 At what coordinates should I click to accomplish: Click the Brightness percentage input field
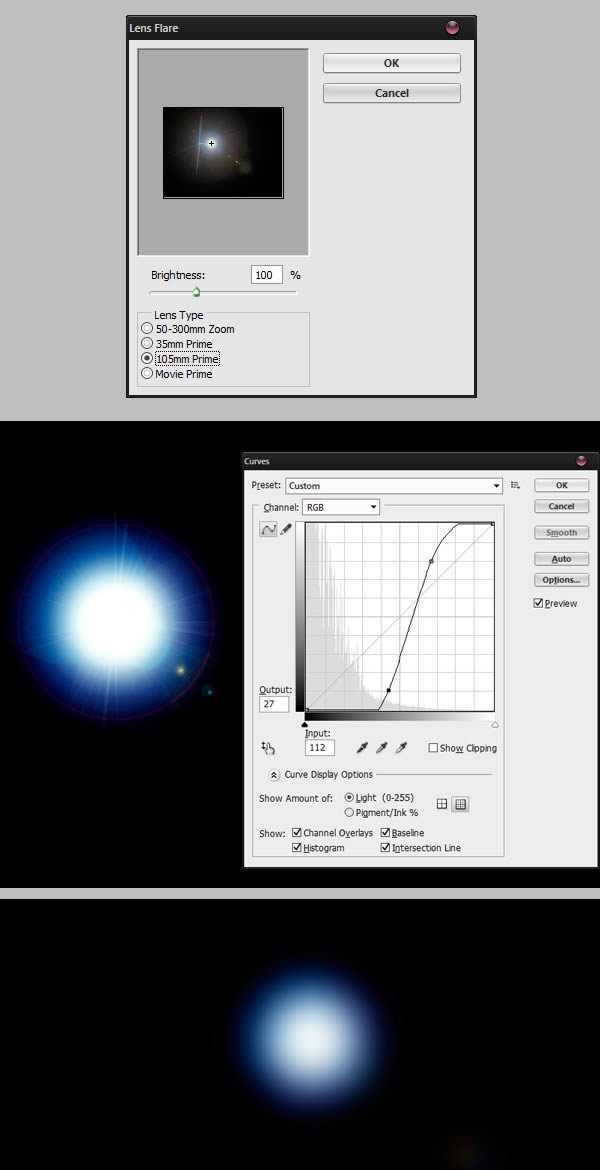266,275
